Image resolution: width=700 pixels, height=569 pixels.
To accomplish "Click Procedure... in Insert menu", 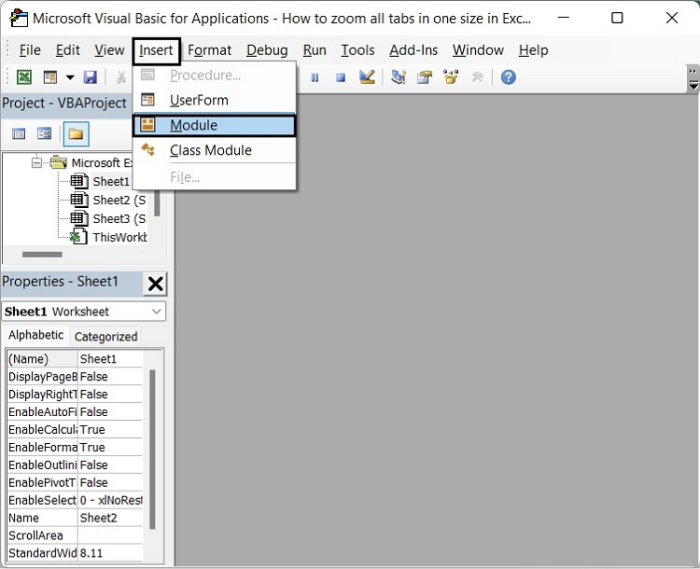I will tap(214, 75).
